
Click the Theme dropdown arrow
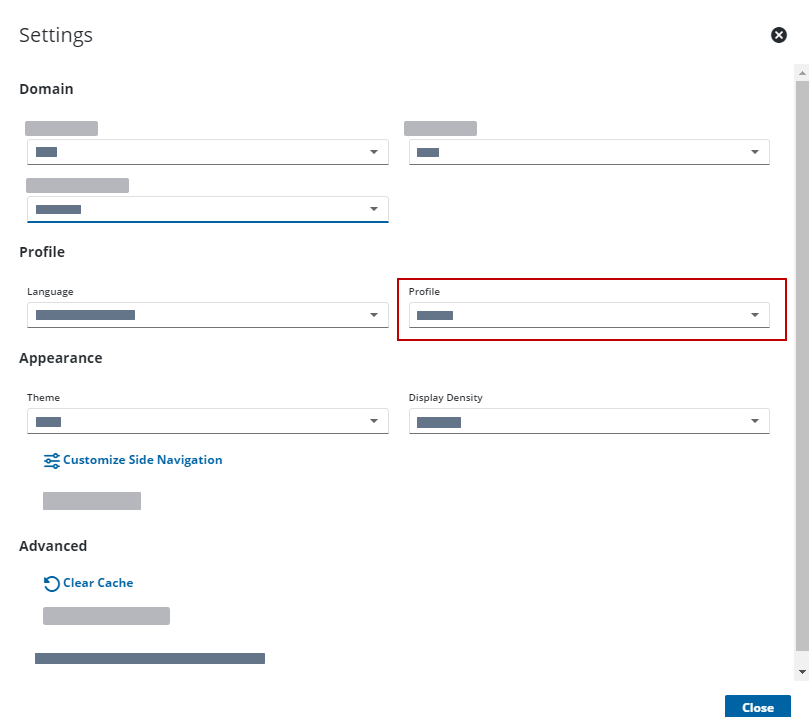374,421
